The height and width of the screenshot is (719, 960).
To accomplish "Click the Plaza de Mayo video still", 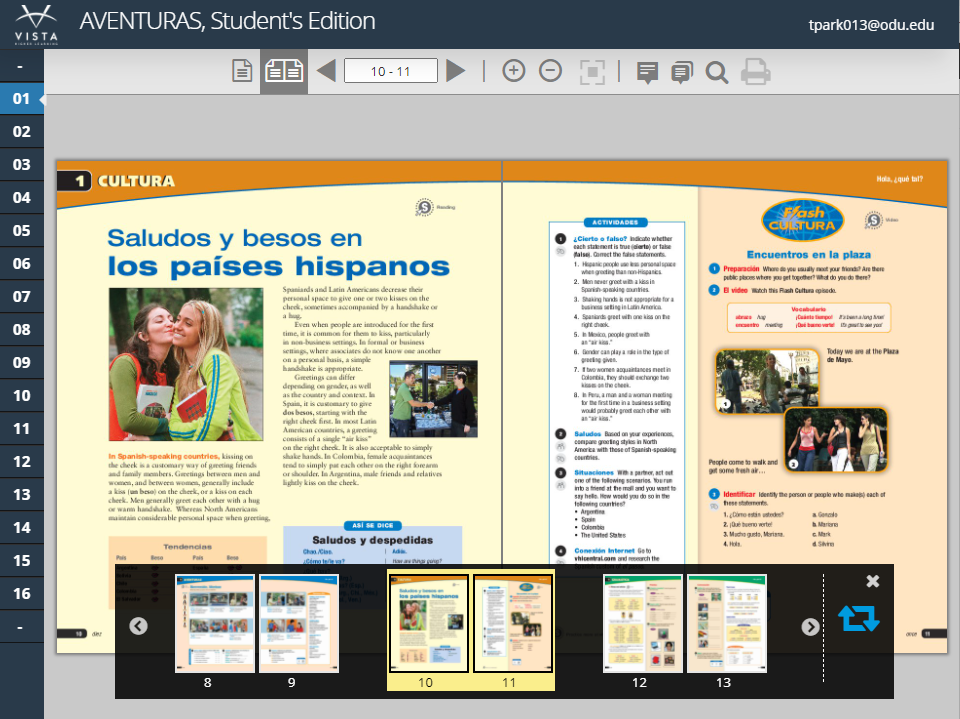I will click(767, 381).
